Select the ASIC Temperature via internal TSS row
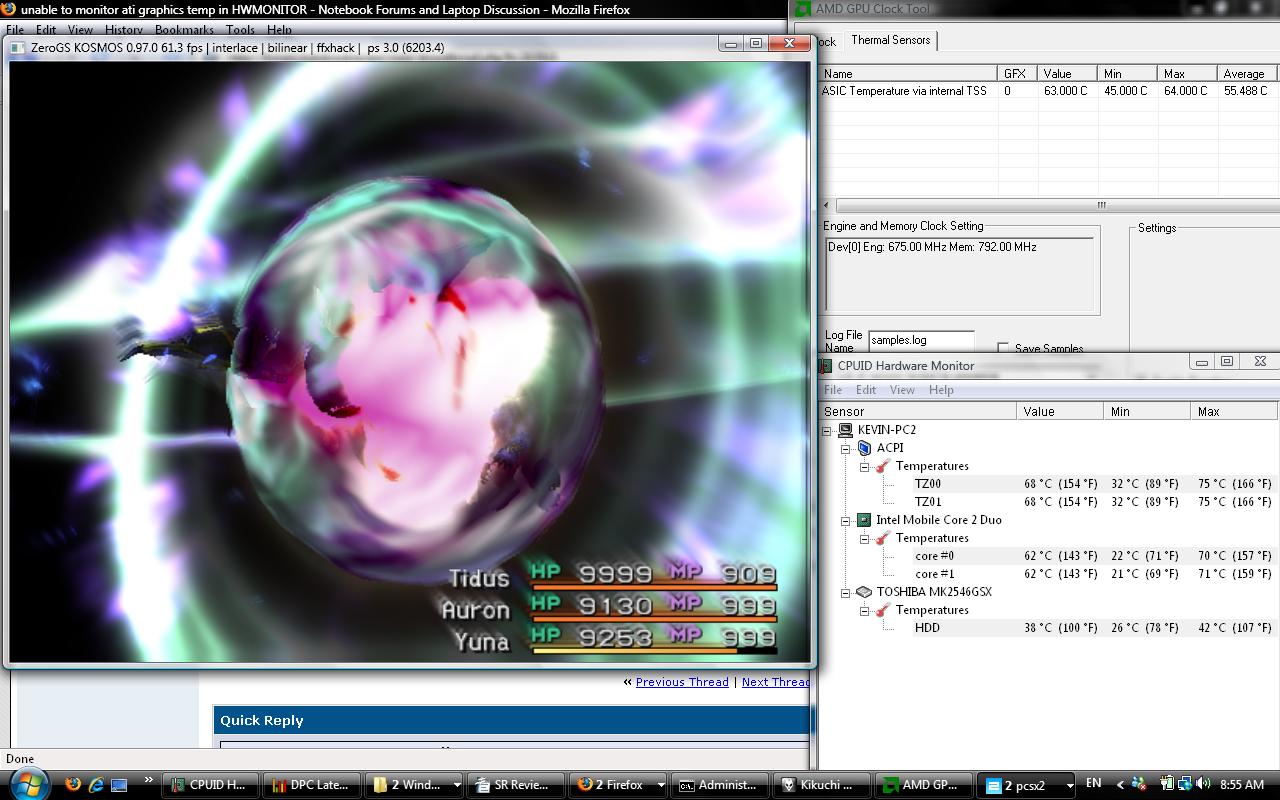Viewport: 1280px width, 800px height. coord(1048,91)
